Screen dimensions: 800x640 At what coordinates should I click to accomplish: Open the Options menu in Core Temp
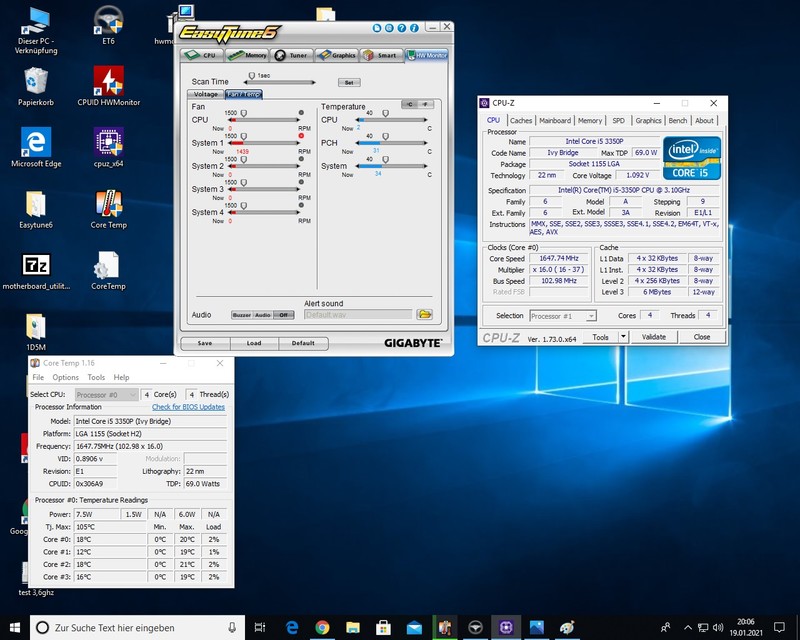(65, 377)
